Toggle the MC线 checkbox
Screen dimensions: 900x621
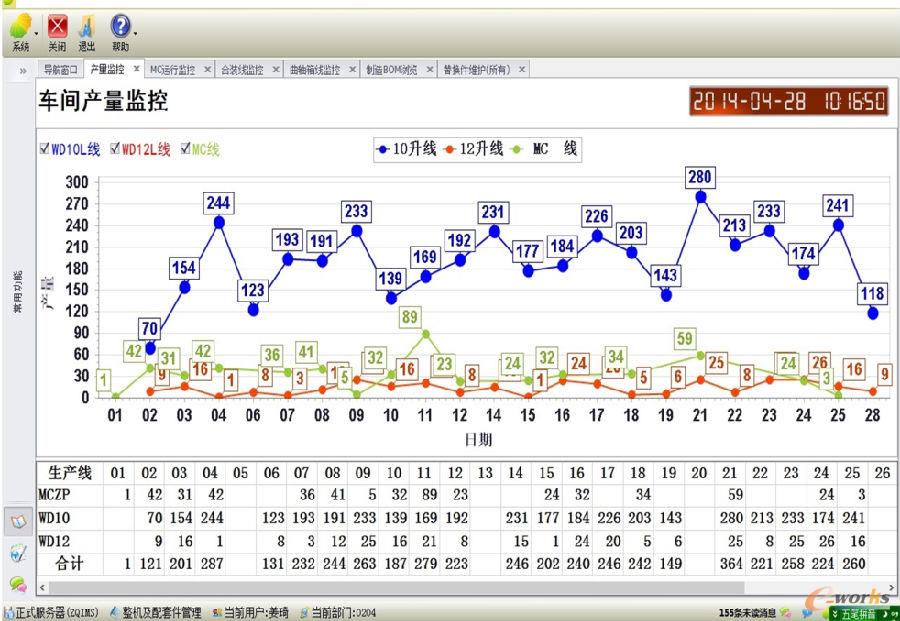[x=185, y=149]
